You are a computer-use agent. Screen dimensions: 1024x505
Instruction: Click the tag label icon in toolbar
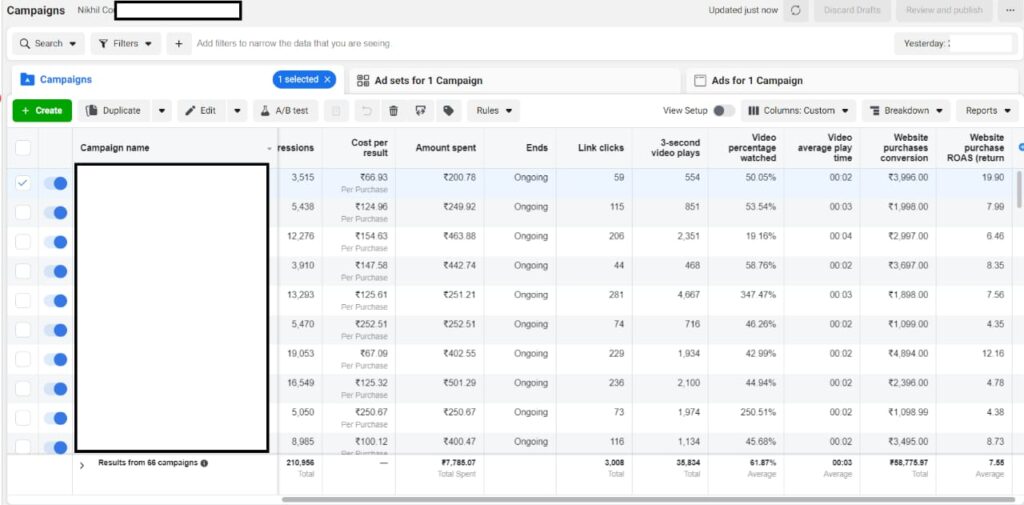448,110
